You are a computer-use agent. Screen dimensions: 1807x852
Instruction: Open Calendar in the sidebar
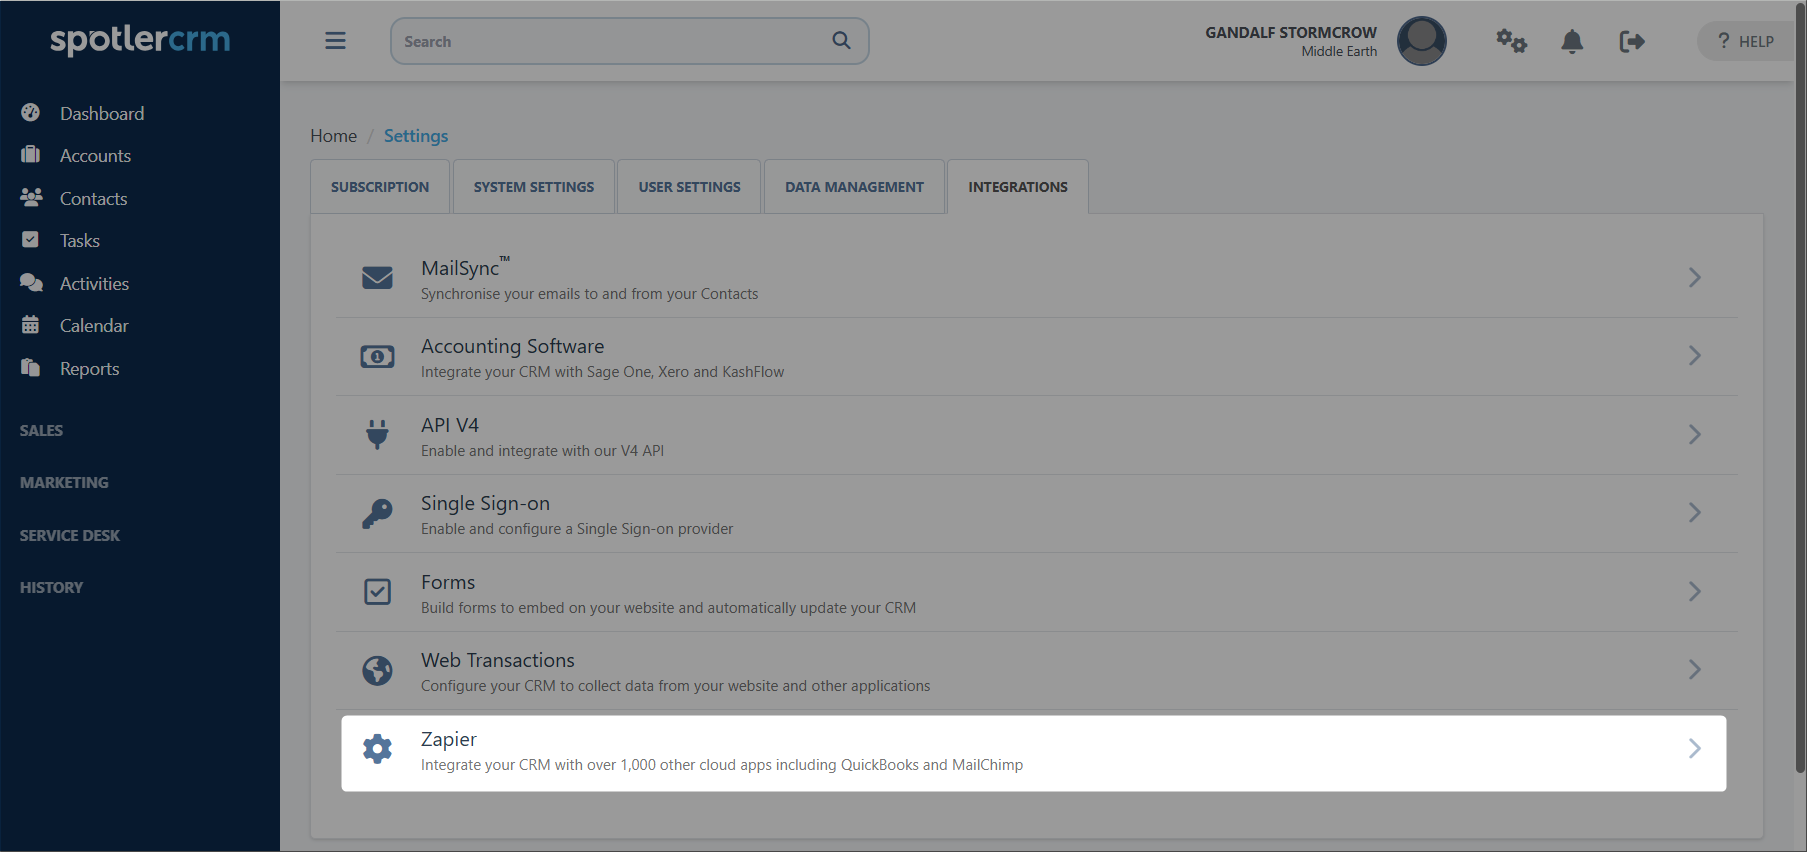(94, 325)
